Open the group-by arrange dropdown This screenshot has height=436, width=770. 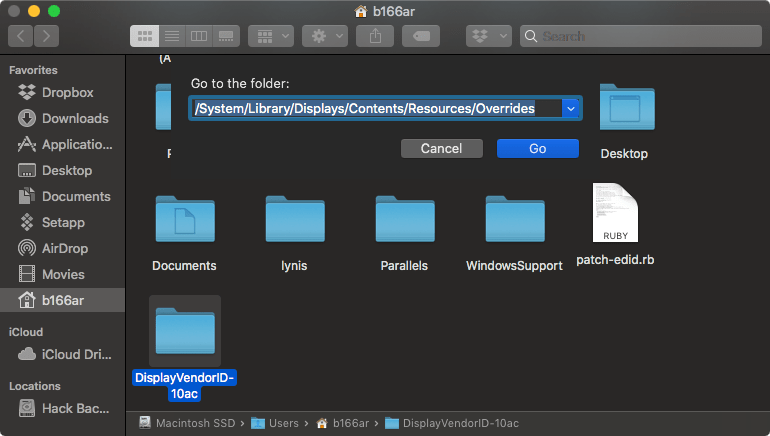(271, 36)
